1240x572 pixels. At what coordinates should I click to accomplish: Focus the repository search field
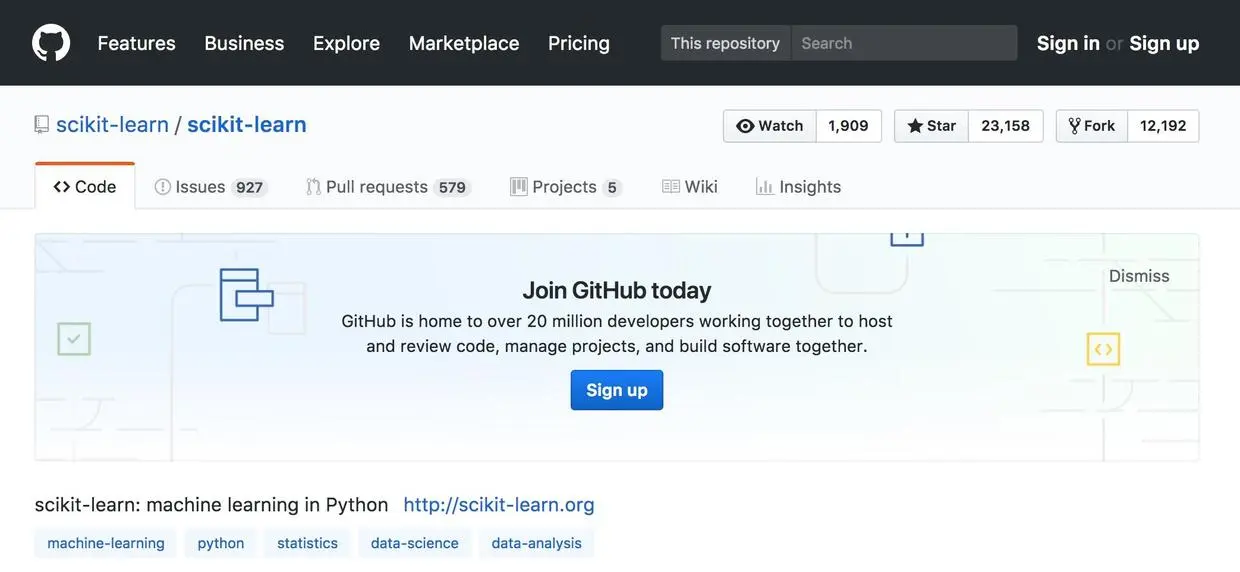click(x=904, y=43)
